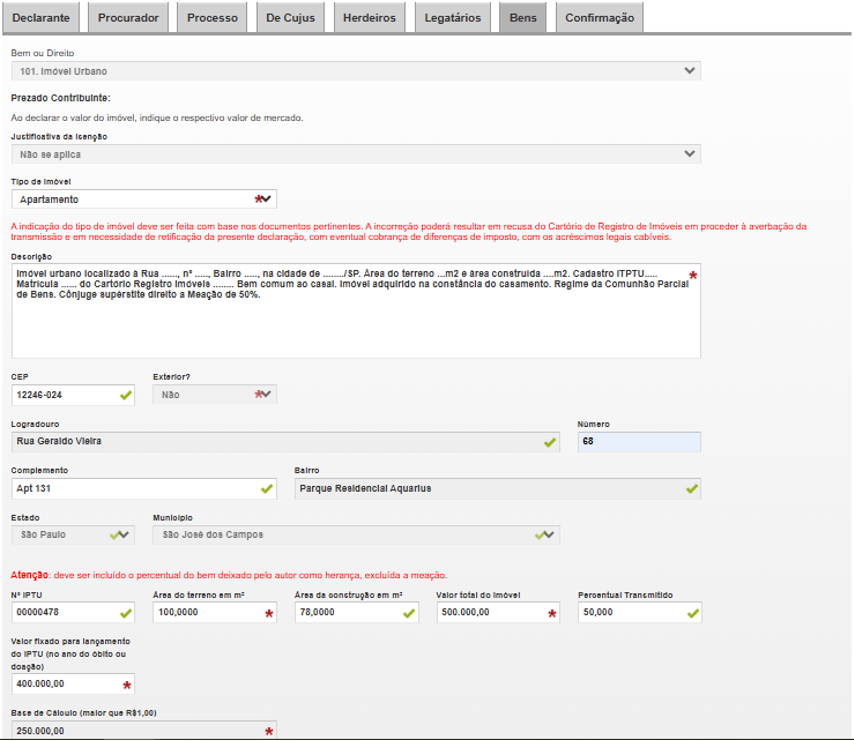Switch to the Legatários tab
854x741 pixels.
click(452, 17)
